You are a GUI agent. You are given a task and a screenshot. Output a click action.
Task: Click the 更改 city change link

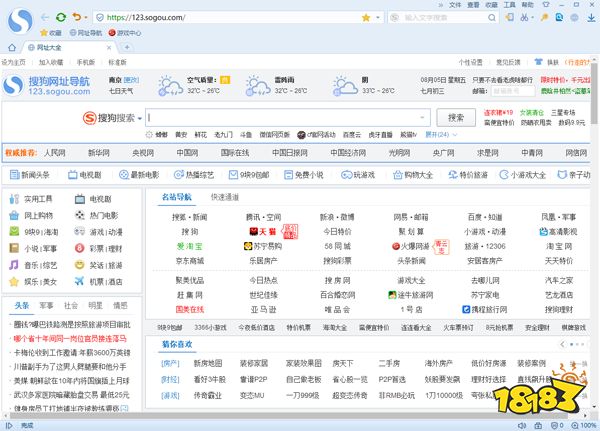(x=129, y=79)
